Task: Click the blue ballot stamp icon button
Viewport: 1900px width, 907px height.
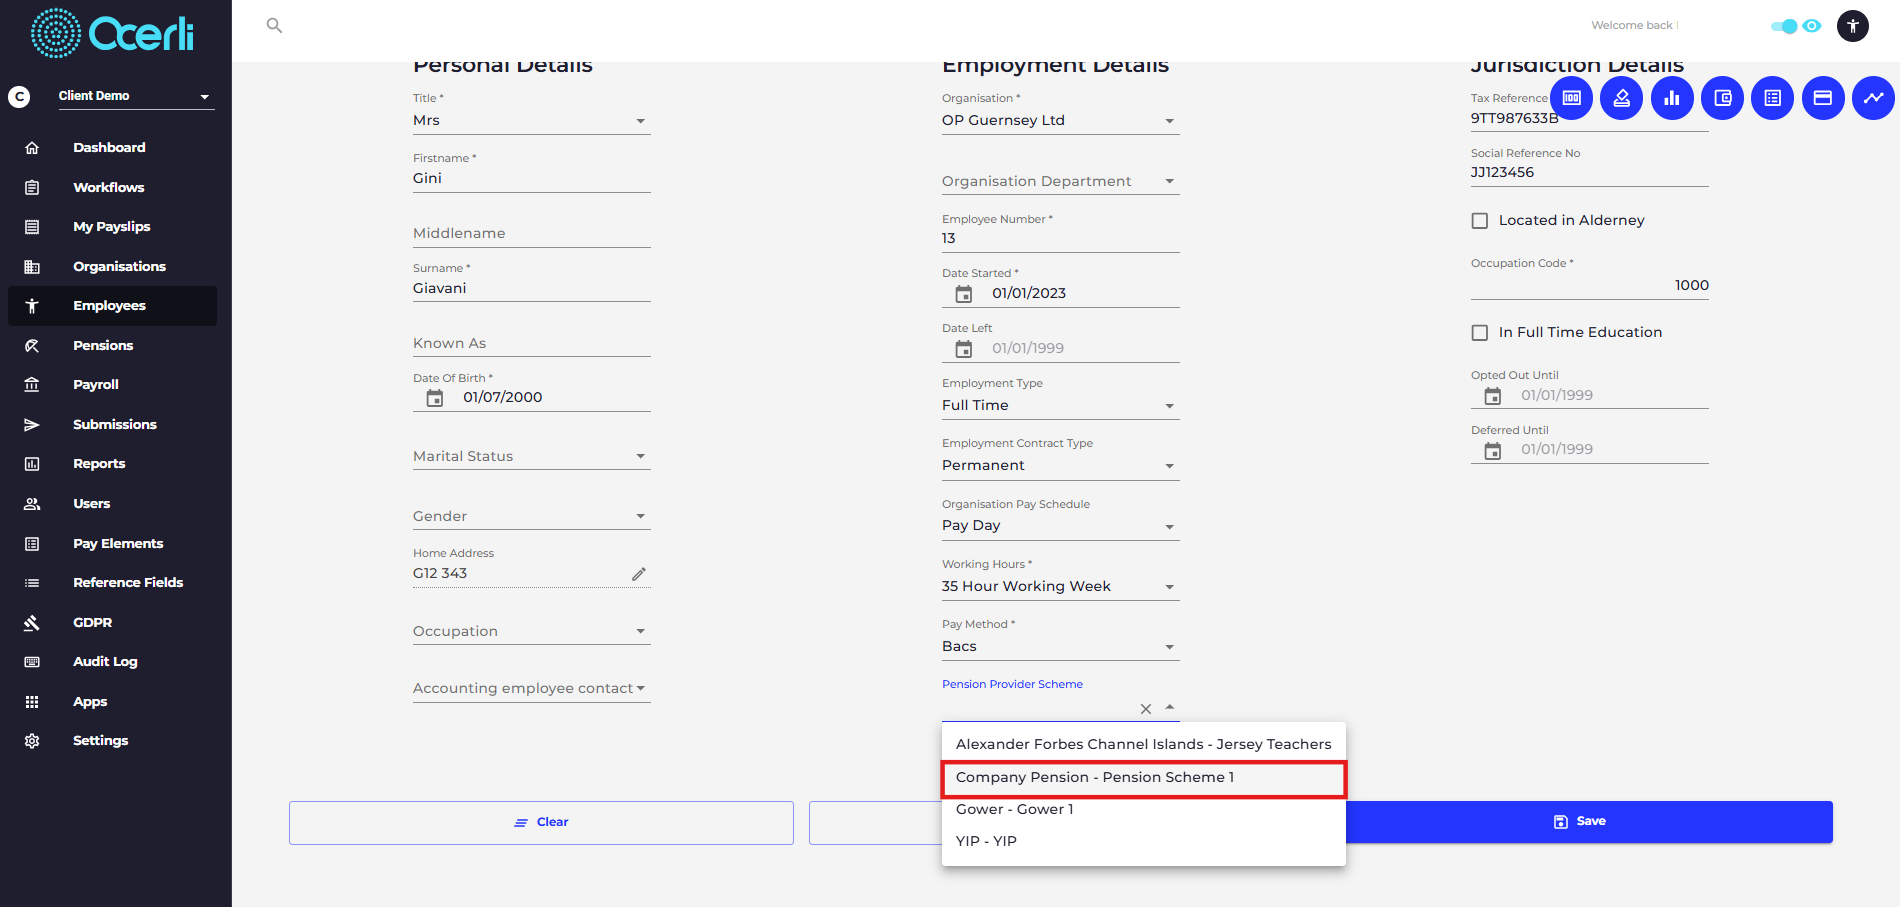Action: pos(1621,98)
